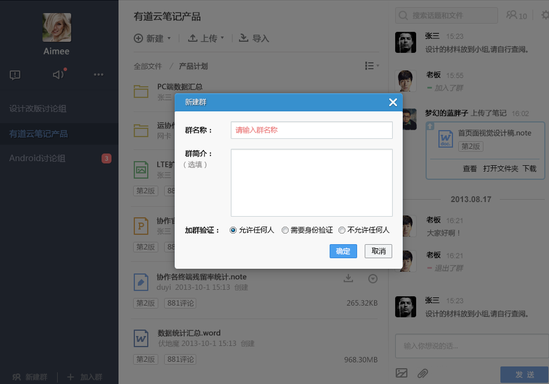Click 新建群 at sidebar bottom
This screenshot has width=549, height=384.
tap(30, 377)
